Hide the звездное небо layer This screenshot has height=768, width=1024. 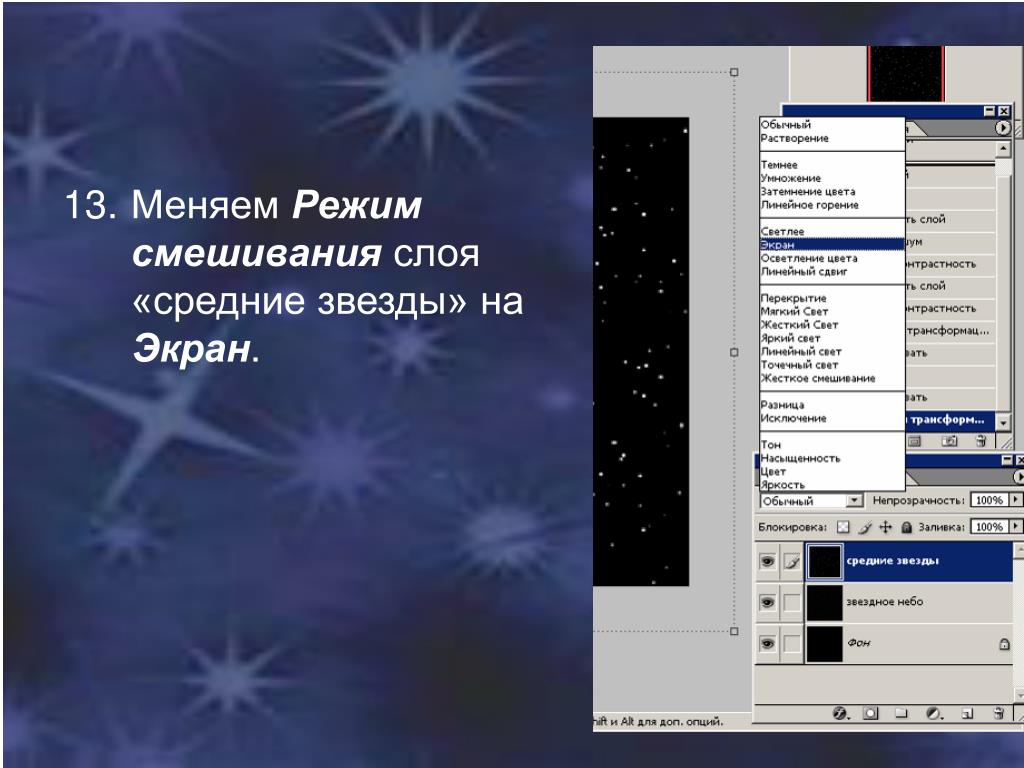(x=768, y=602)
